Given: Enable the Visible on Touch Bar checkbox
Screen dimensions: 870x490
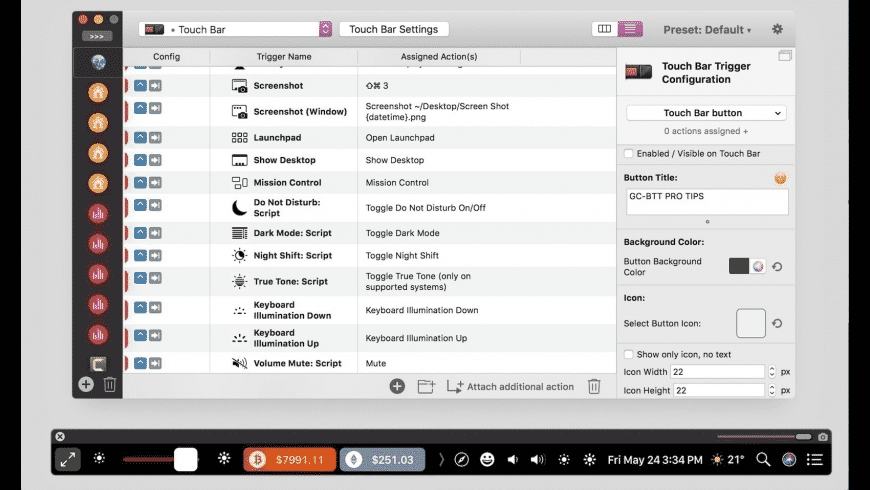Looking at the screenshot, I should tap(629, 154).
